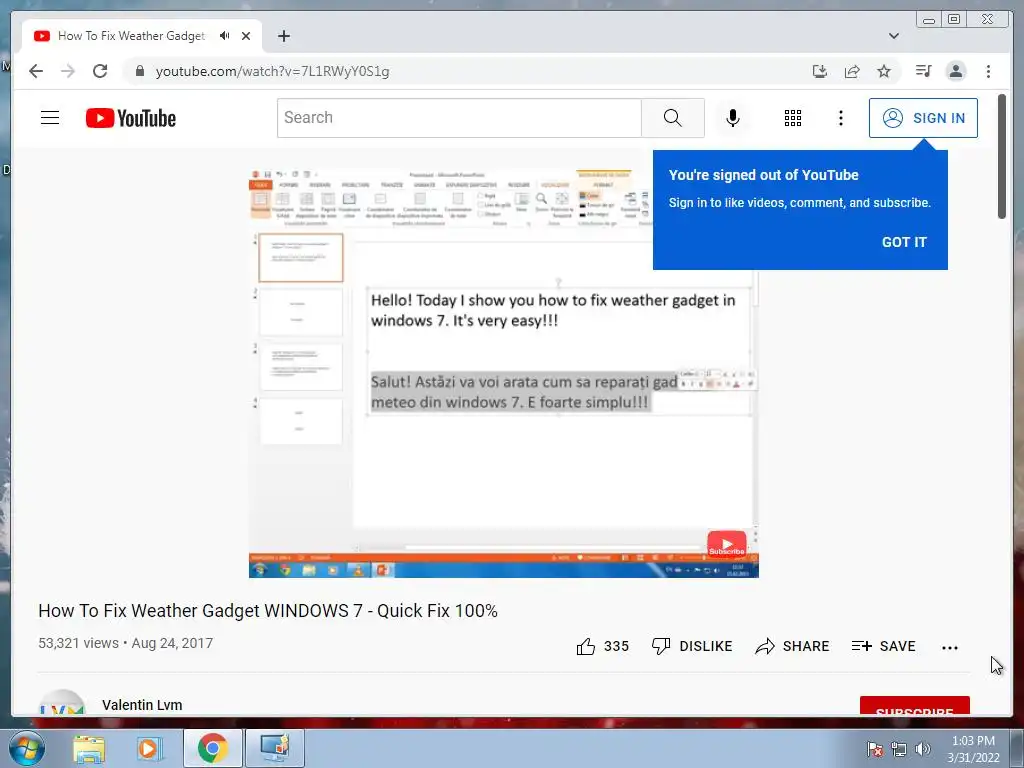Open YouTube apps grid
Viewport: 1024px width, 768px height.
click(793, 118)
